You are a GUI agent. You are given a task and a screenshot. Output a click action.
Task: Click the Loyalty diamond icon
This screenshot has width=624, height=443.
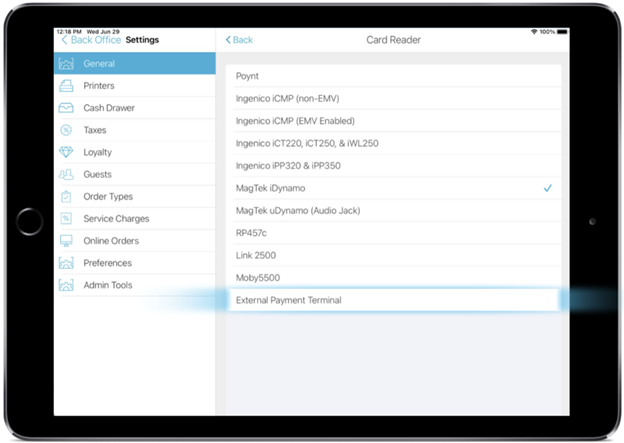tap(66, 152)
